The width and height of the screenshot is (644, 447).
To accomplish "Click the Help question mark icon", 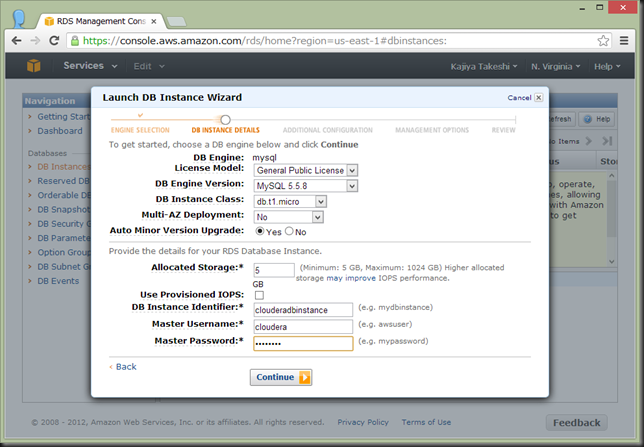I will tap(588, 119).
